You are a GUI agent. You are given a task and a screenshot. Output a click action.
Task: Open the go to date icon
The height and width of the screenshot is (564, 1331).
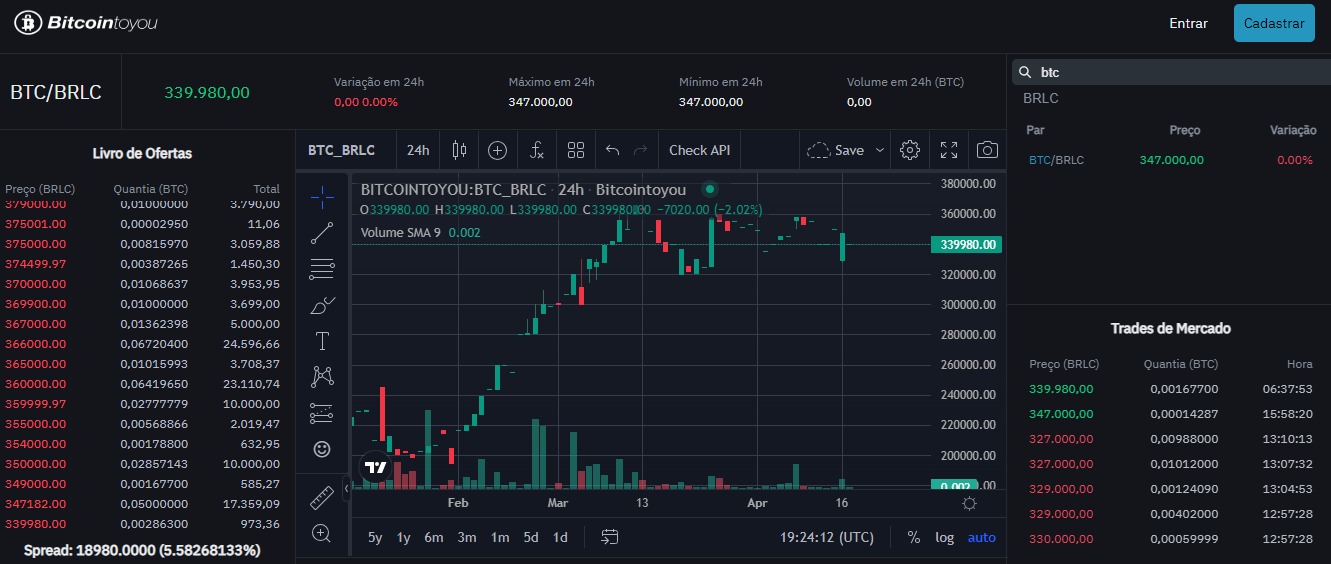pyautogui.click(x=610, y=537)
